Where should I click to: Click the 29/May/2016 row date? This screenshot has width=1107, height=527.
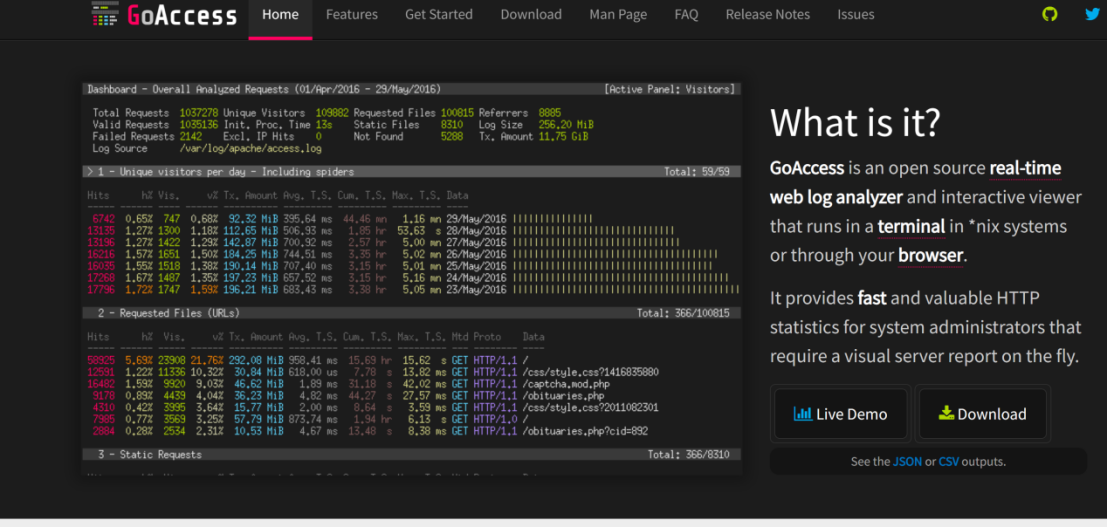[x=477, y=219]
